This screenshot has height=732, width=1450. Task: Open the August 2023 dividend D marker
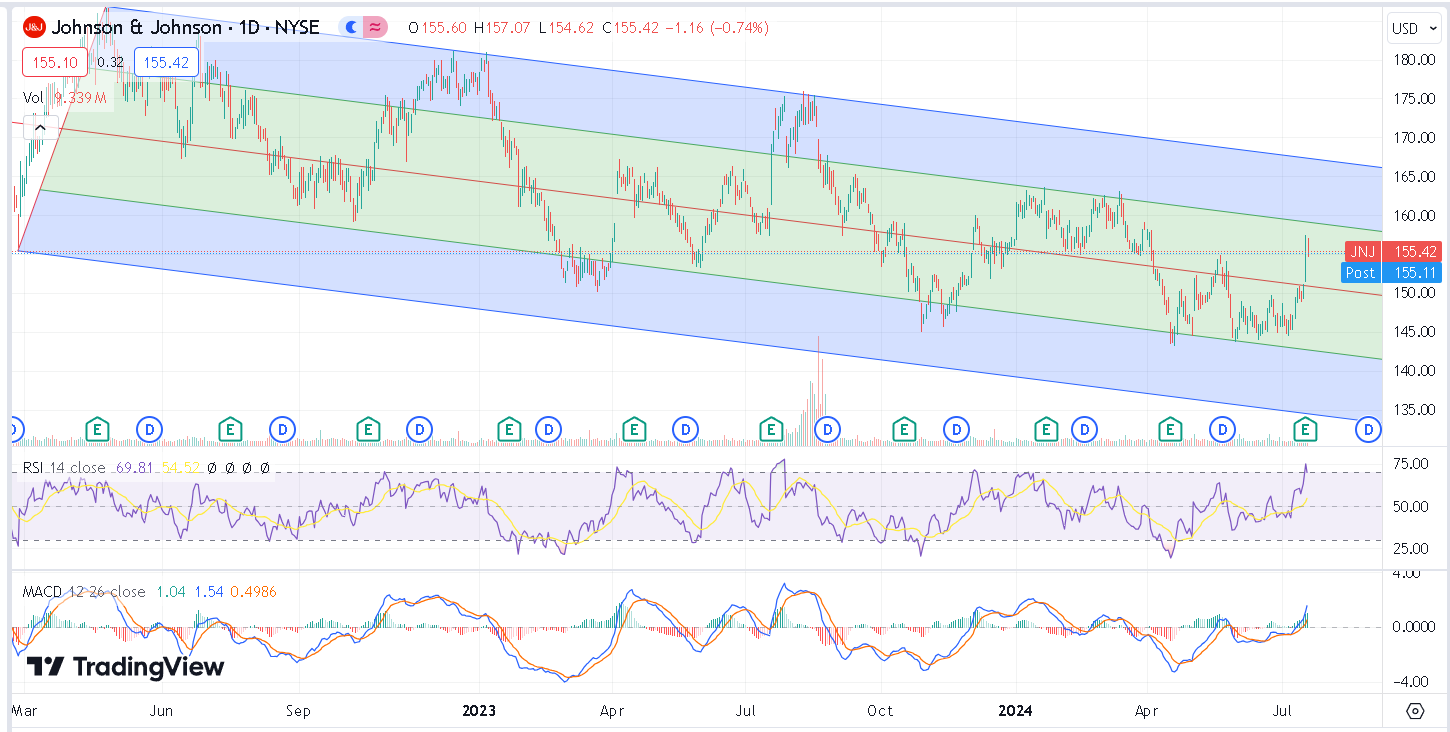(826, 430)
